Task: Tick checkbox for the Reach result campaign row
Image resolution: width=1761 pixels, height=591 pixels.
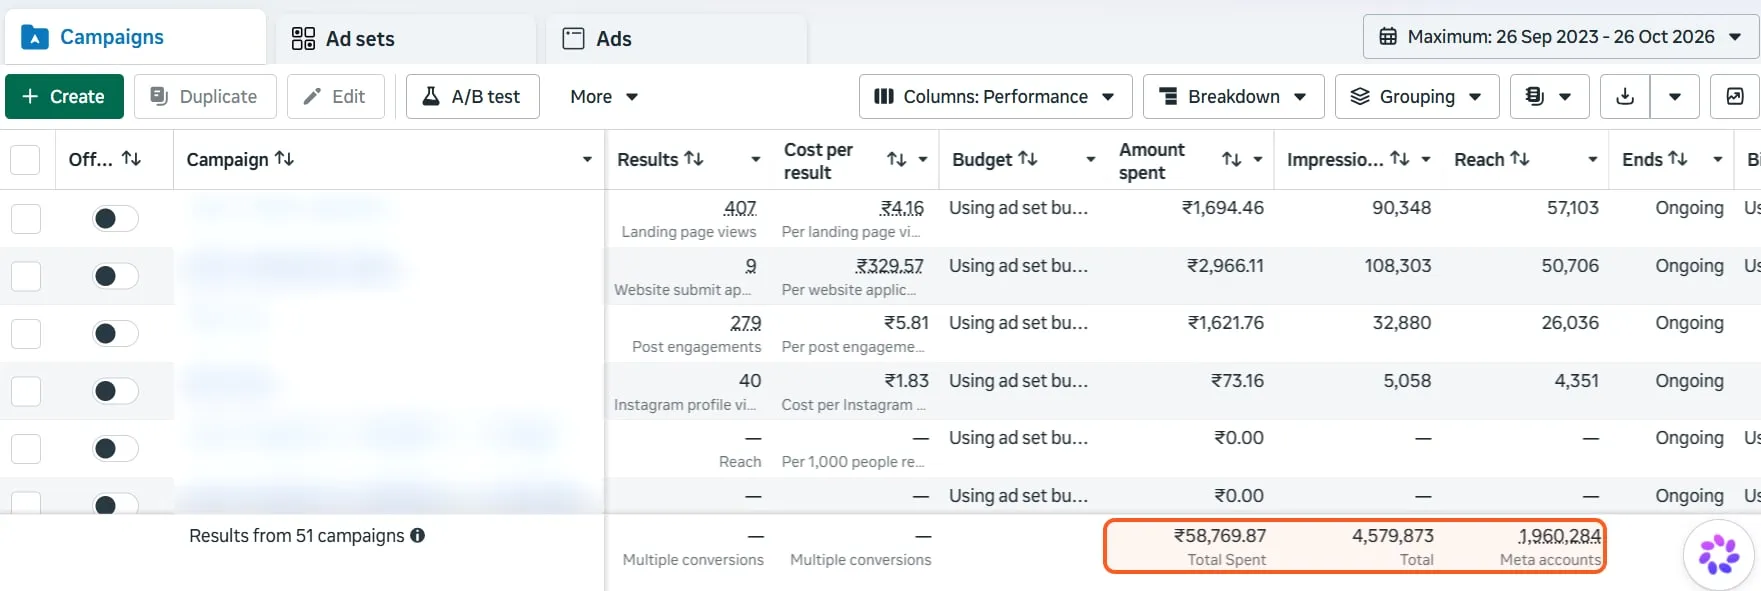Action: (25, 449)
